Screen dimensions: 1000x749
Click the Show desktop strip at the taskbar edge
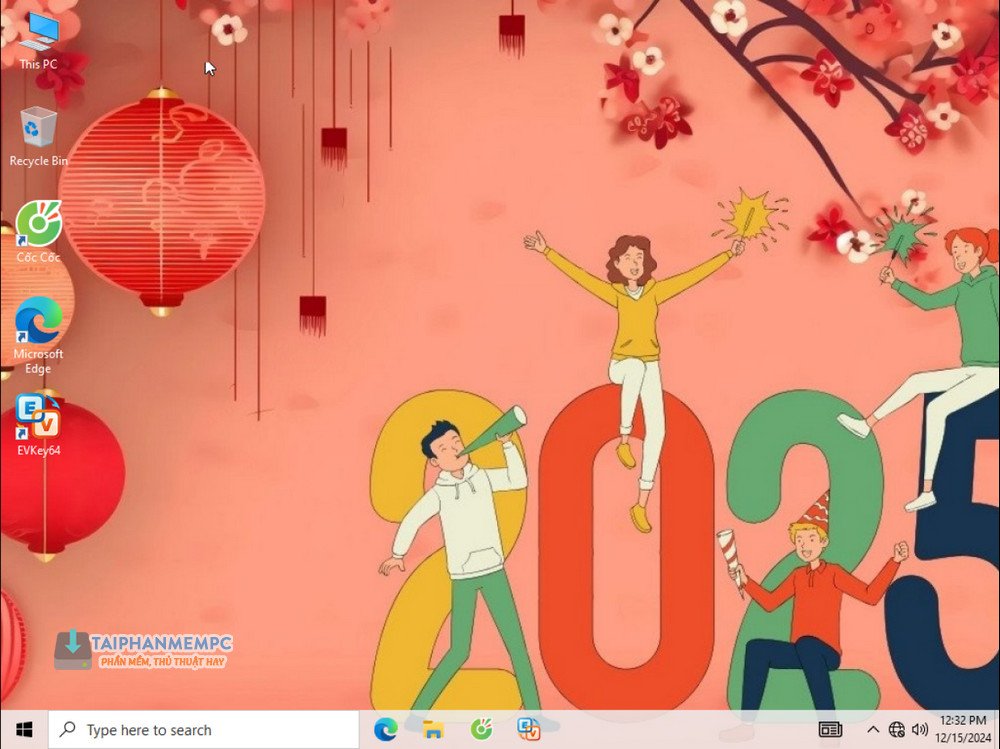997,730
